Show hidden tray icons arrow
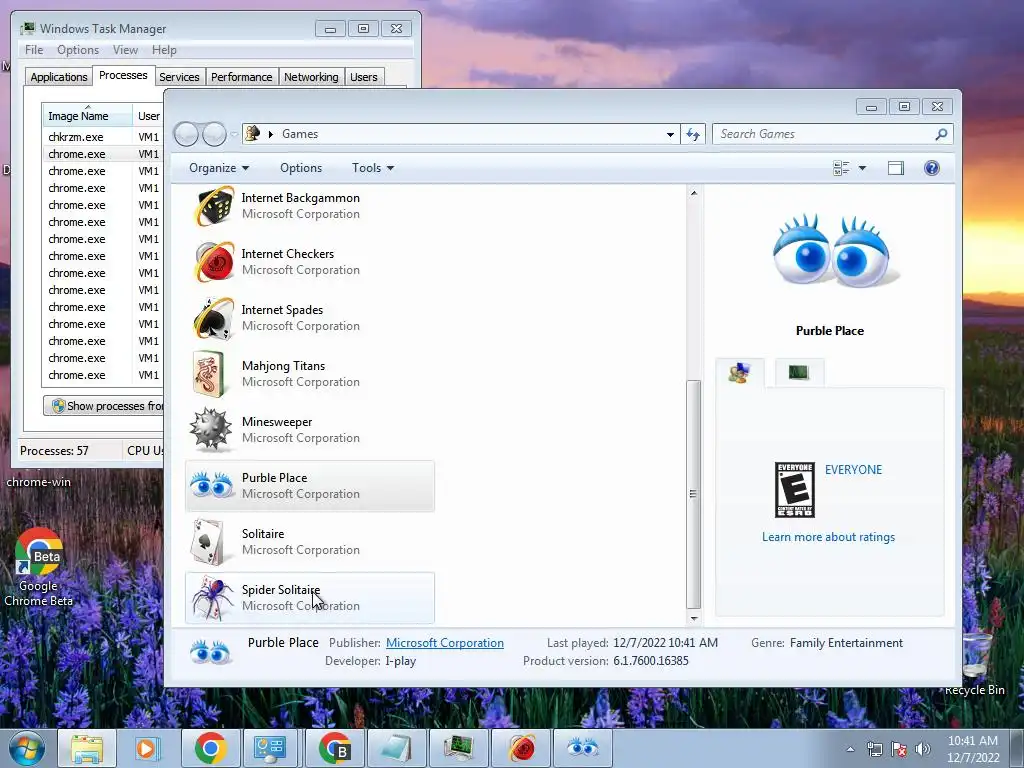1024x768 pixels. [850, 749]
